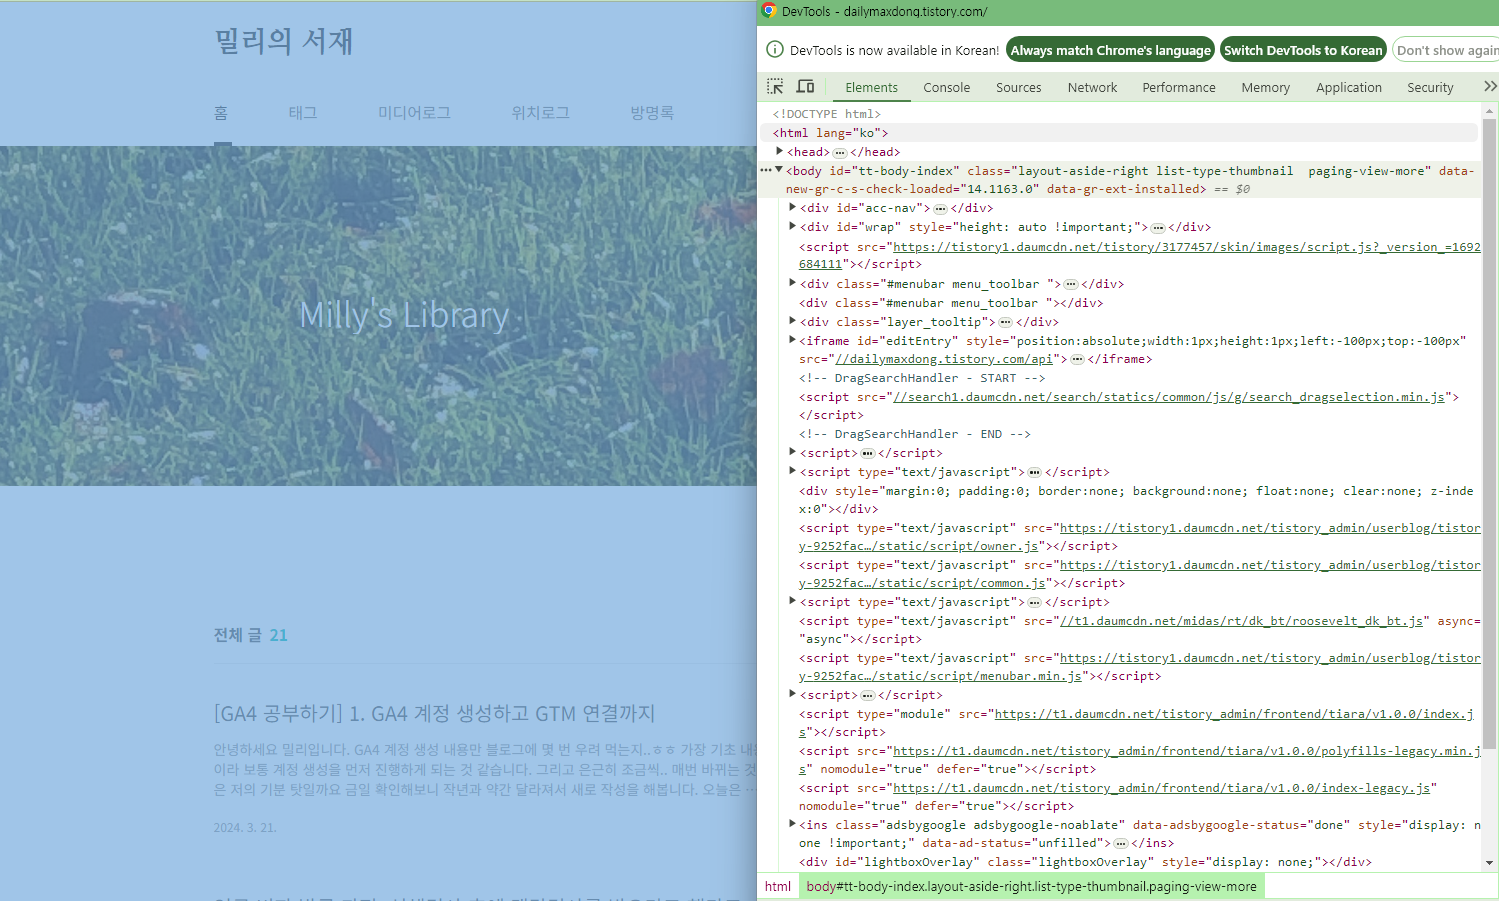Click the scrollbar up arrow in Elements panel
Viewport: 1499px width, 901px height.
tap(1490, 110)
